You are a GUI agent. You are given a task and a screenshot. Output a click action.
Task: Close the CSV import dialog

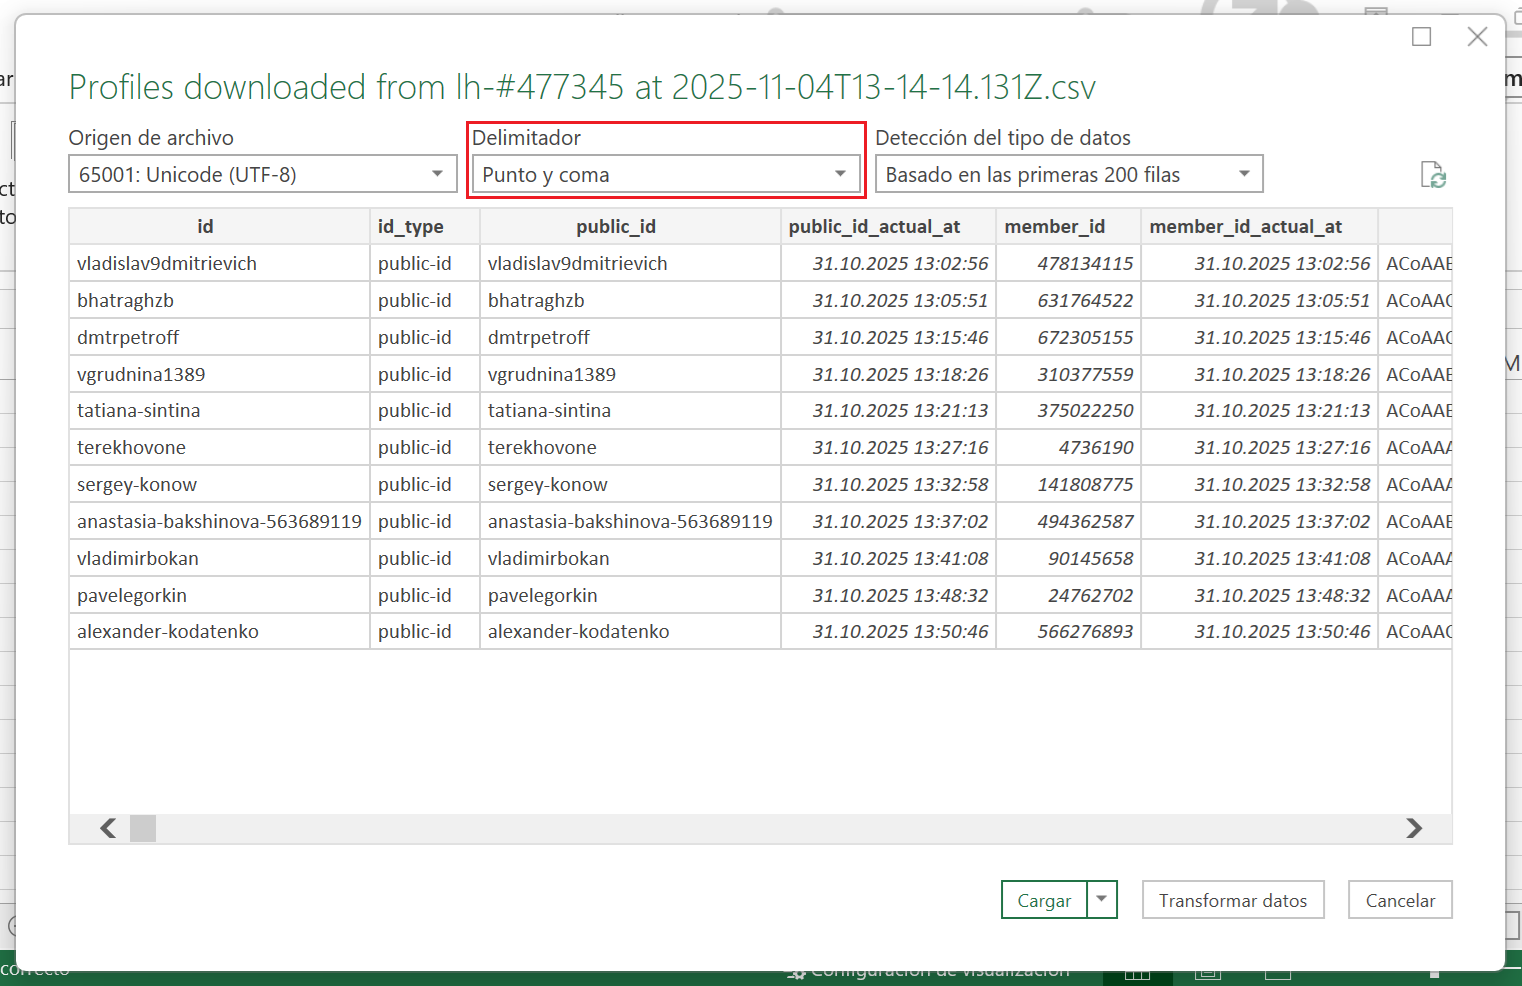(x=1477, y=37)
